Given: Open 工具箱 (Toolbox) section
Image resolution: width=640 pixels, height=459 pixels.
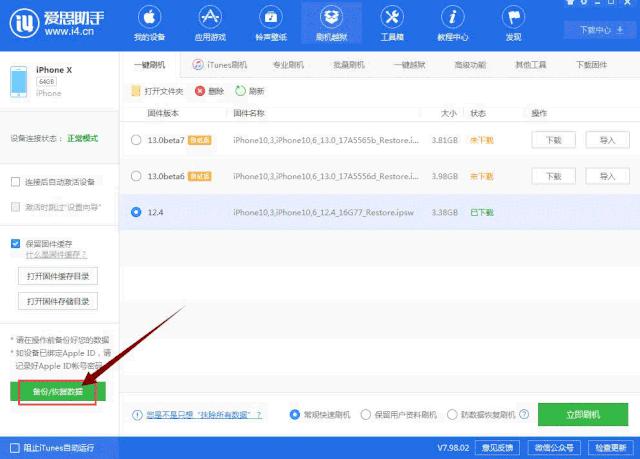Looking at the screenshot, I should [x=392, y=24].
